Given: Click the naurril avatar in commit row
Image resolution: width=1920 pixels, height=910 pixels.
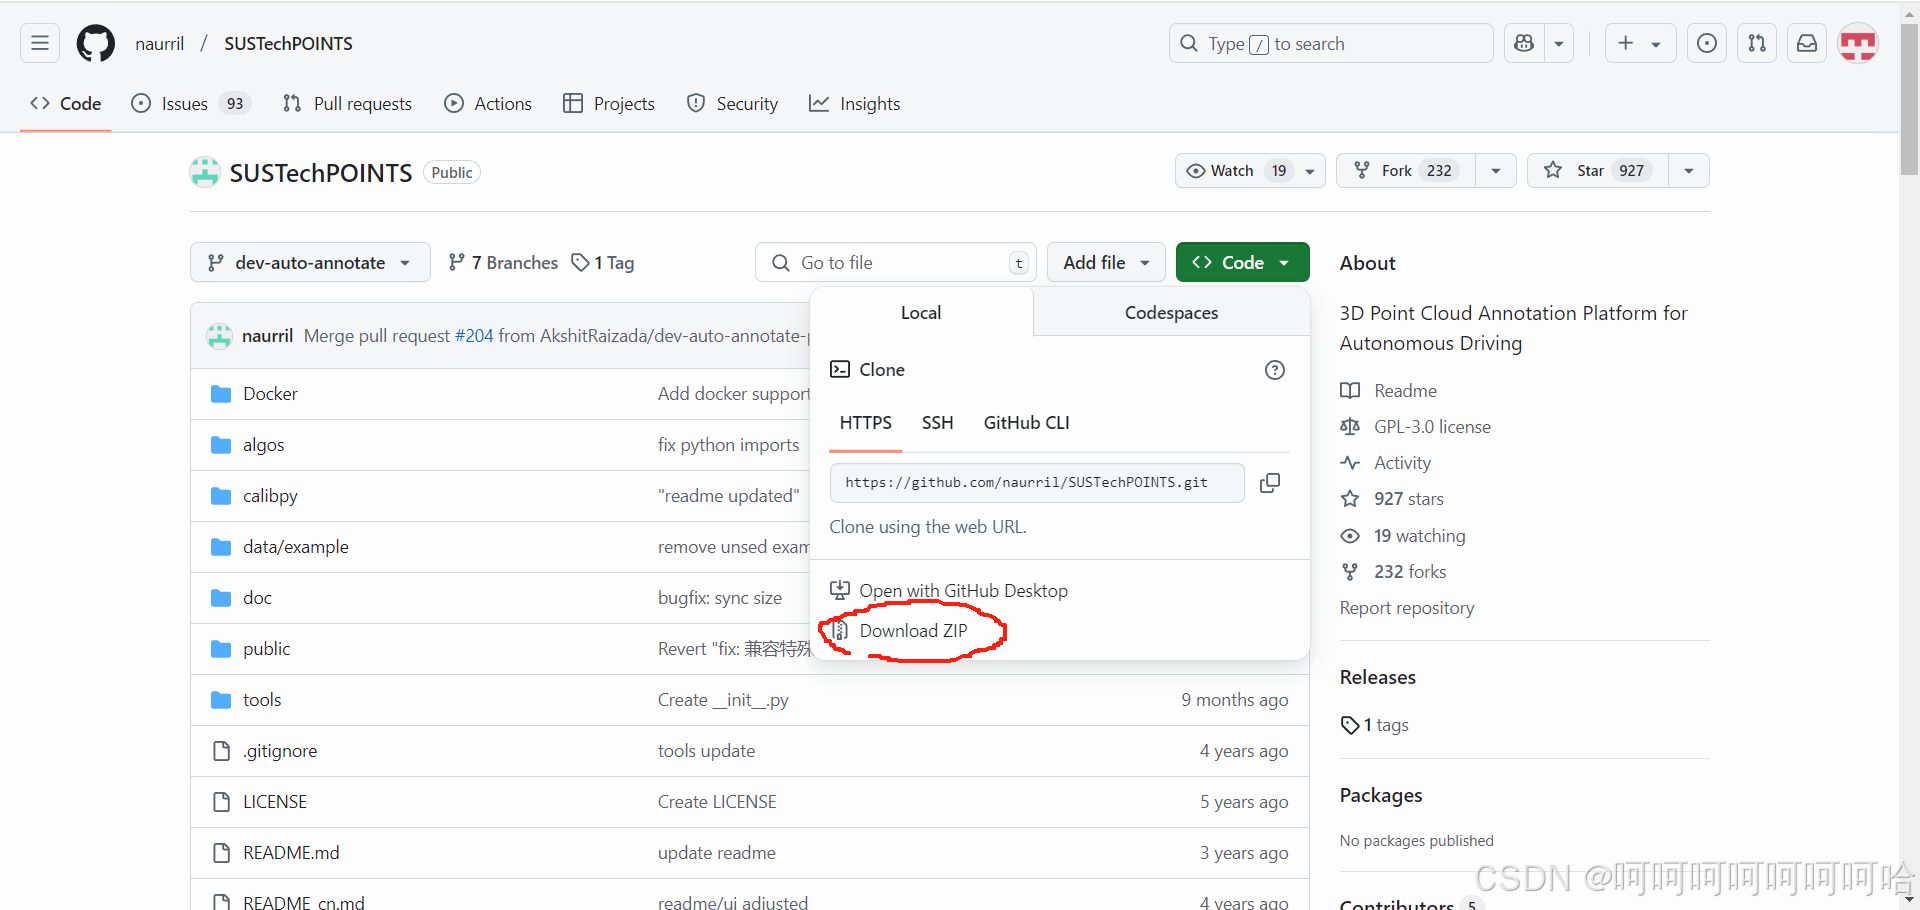Looking at the screenshot, I should click(x=219, y=336).
